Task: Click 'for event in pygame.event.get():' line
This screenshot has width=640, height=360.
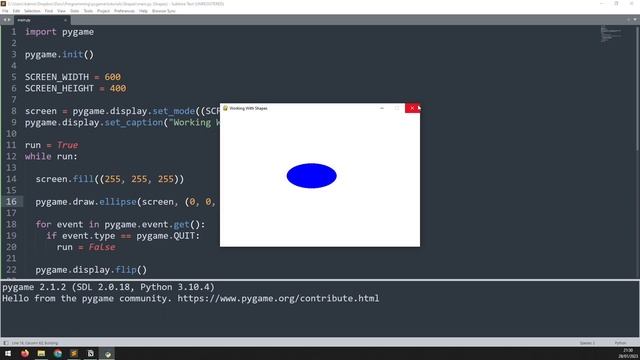Action: [x=120, y=224]
